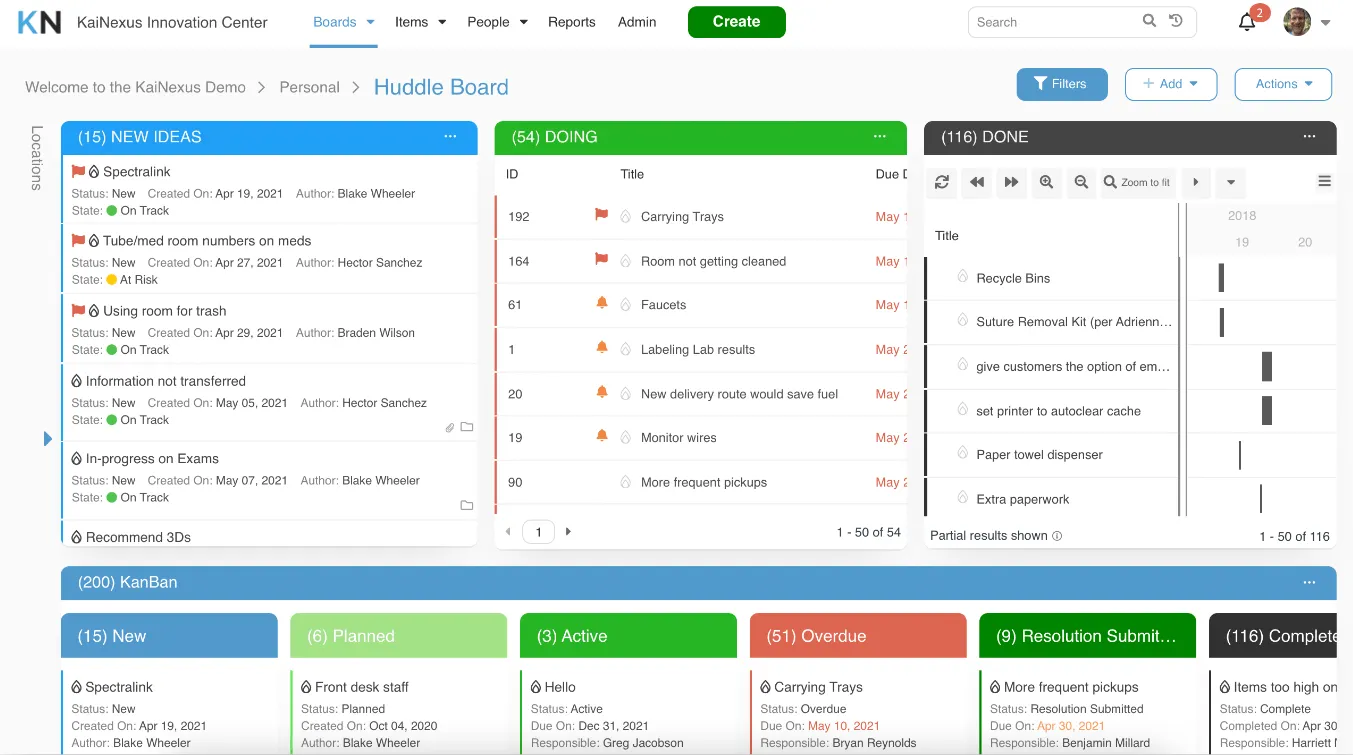
Task: Click the search history clock icon
Action: [x=1176, y=21]
